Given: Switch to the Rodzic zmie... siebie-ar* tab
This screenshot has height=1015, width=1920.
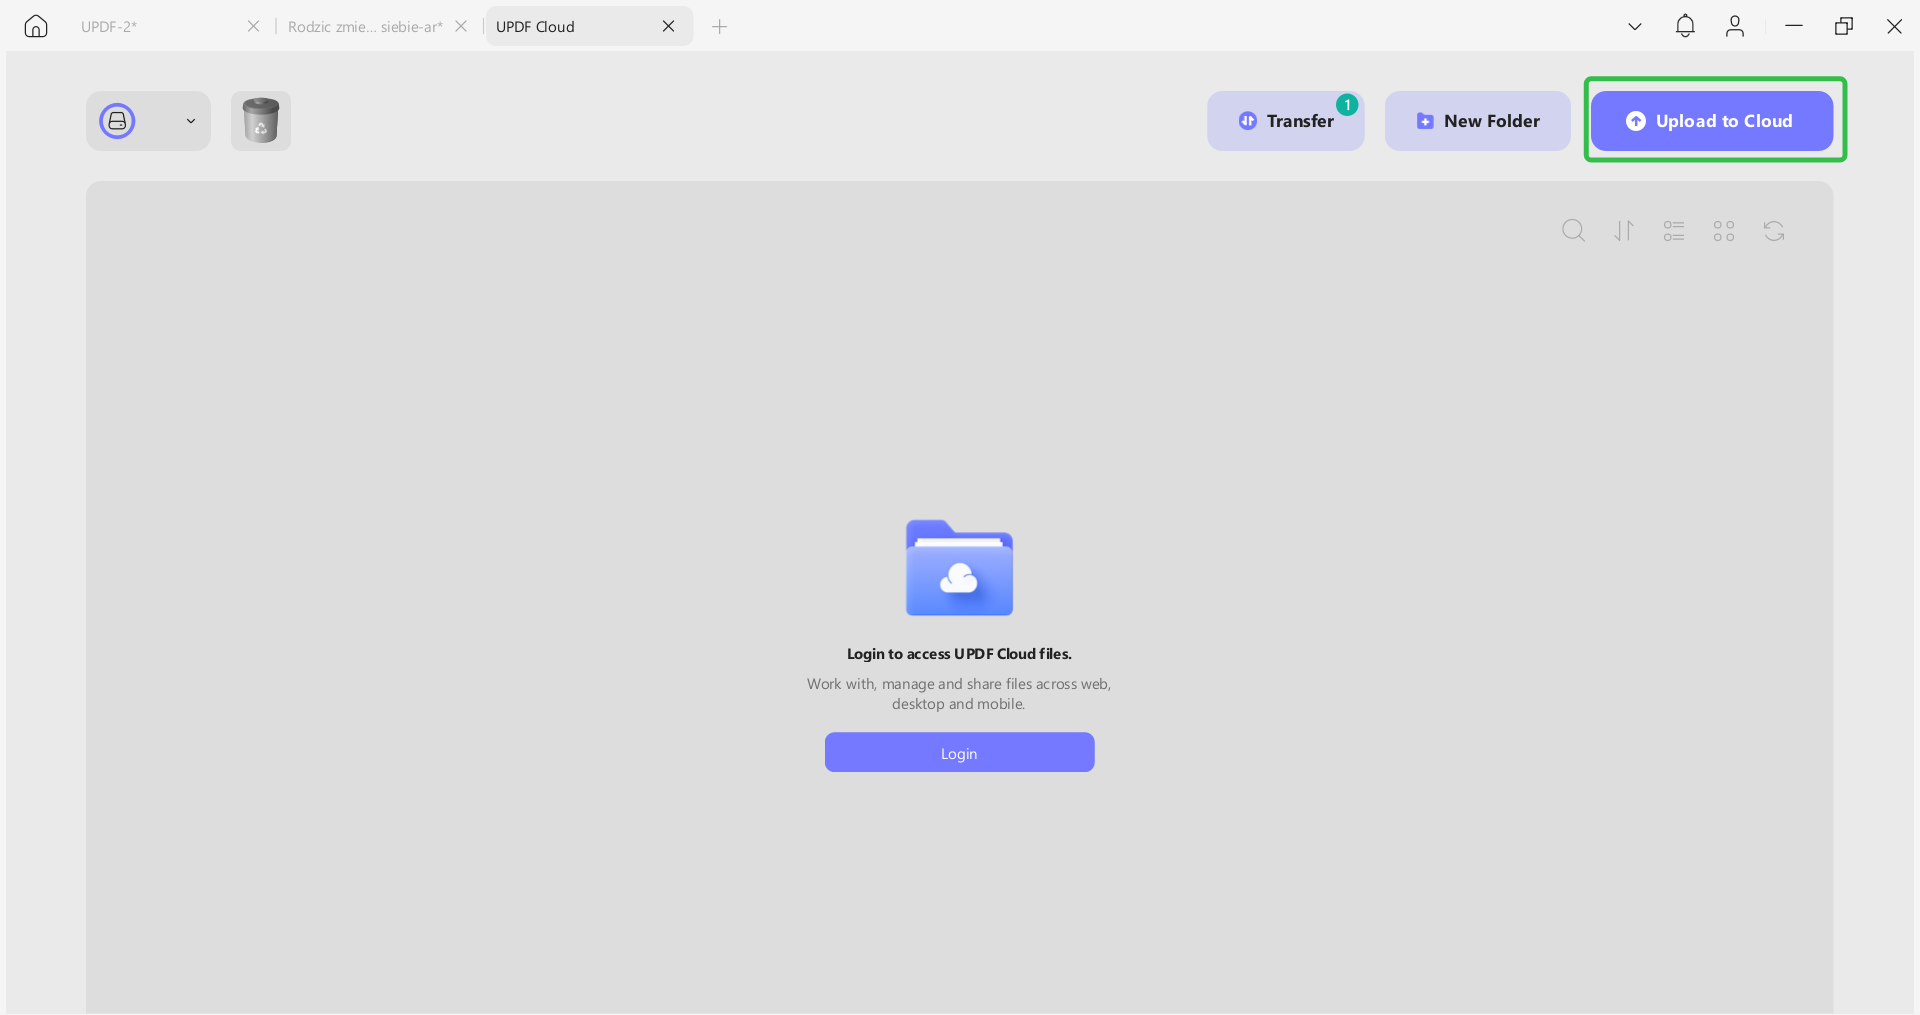Looking at the screenshot, I should [365, 27].
